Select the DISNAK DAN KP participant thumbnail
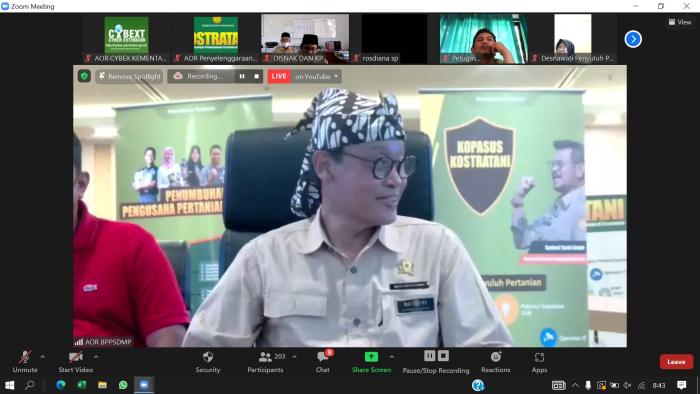 305,39
